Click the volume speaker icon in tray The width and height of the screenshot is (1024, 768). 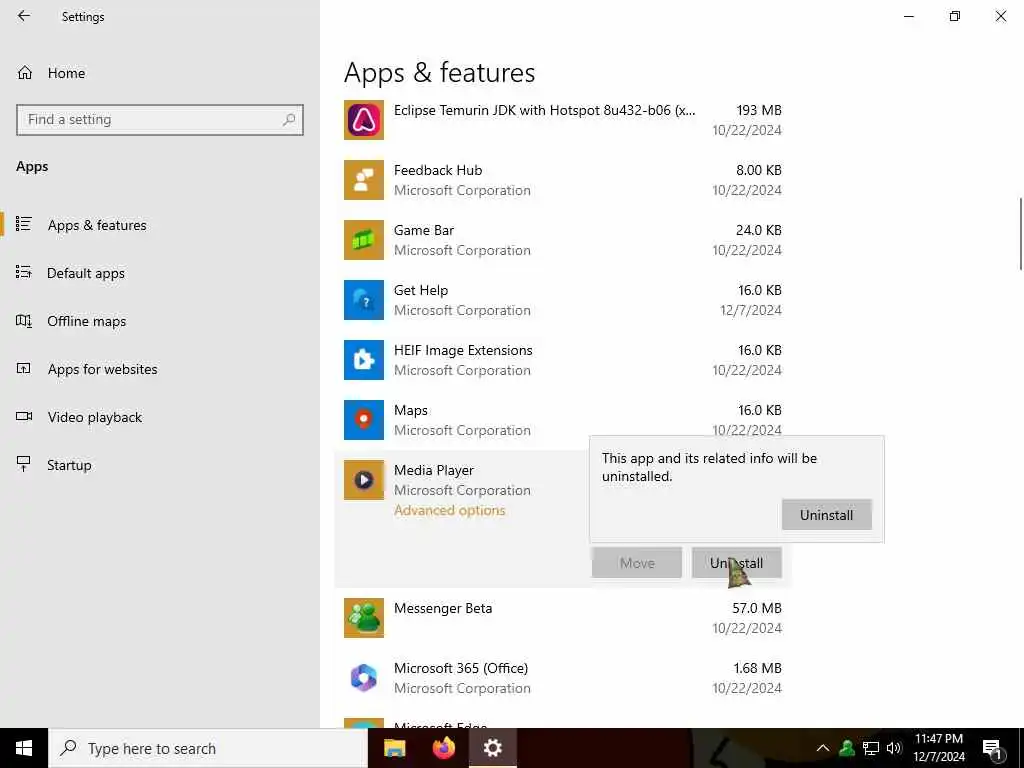click(894, 749)
